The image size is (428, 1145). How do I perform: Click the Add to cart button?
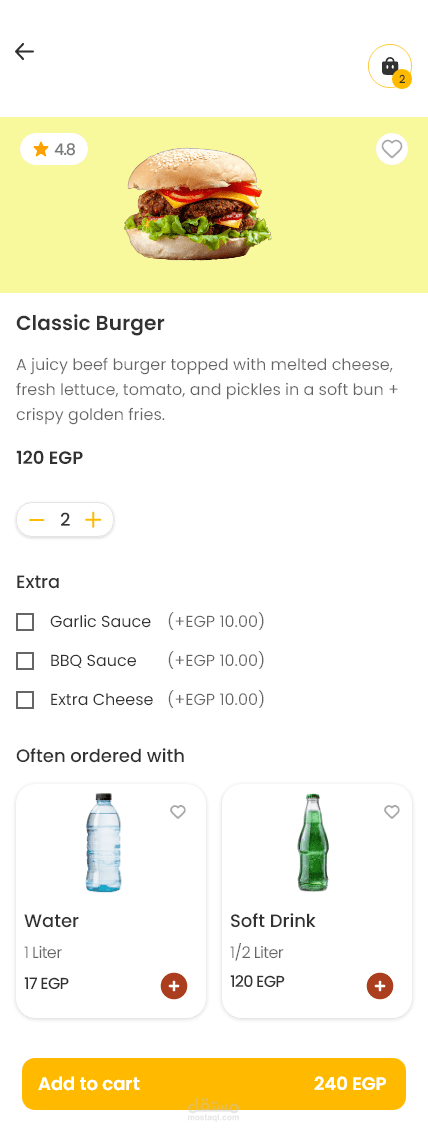pyautogui.click(x=214, y=1084)
